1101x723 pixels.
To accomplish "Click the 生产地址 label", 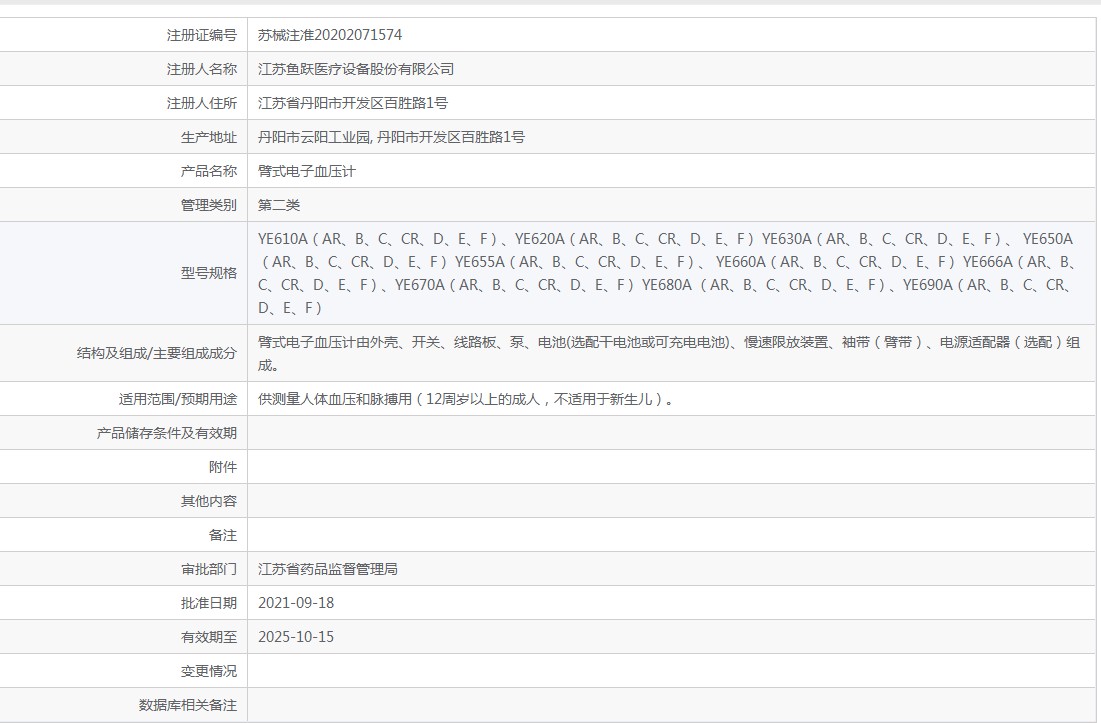I will (209, 137).
